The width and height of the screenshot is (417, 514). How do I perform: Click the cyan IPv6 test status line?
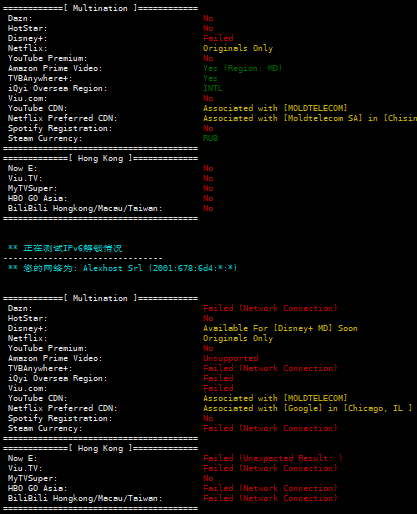(65, 248)
